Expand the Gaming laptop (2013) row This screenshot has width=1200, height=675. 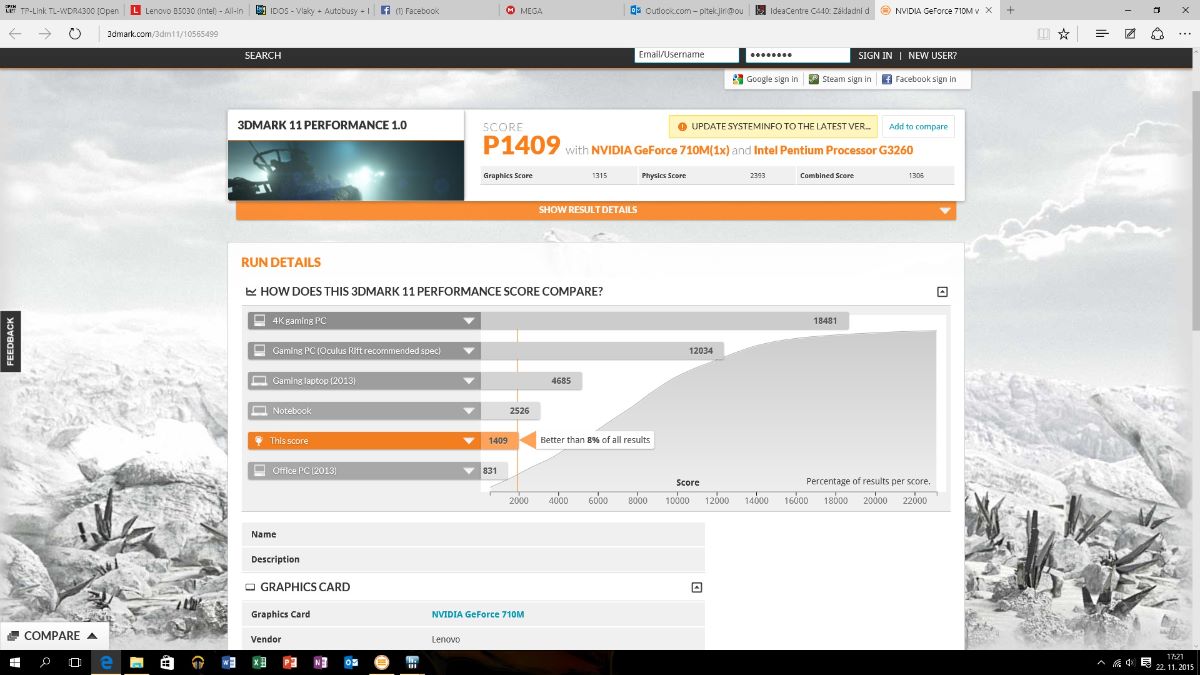coord(468,381)
